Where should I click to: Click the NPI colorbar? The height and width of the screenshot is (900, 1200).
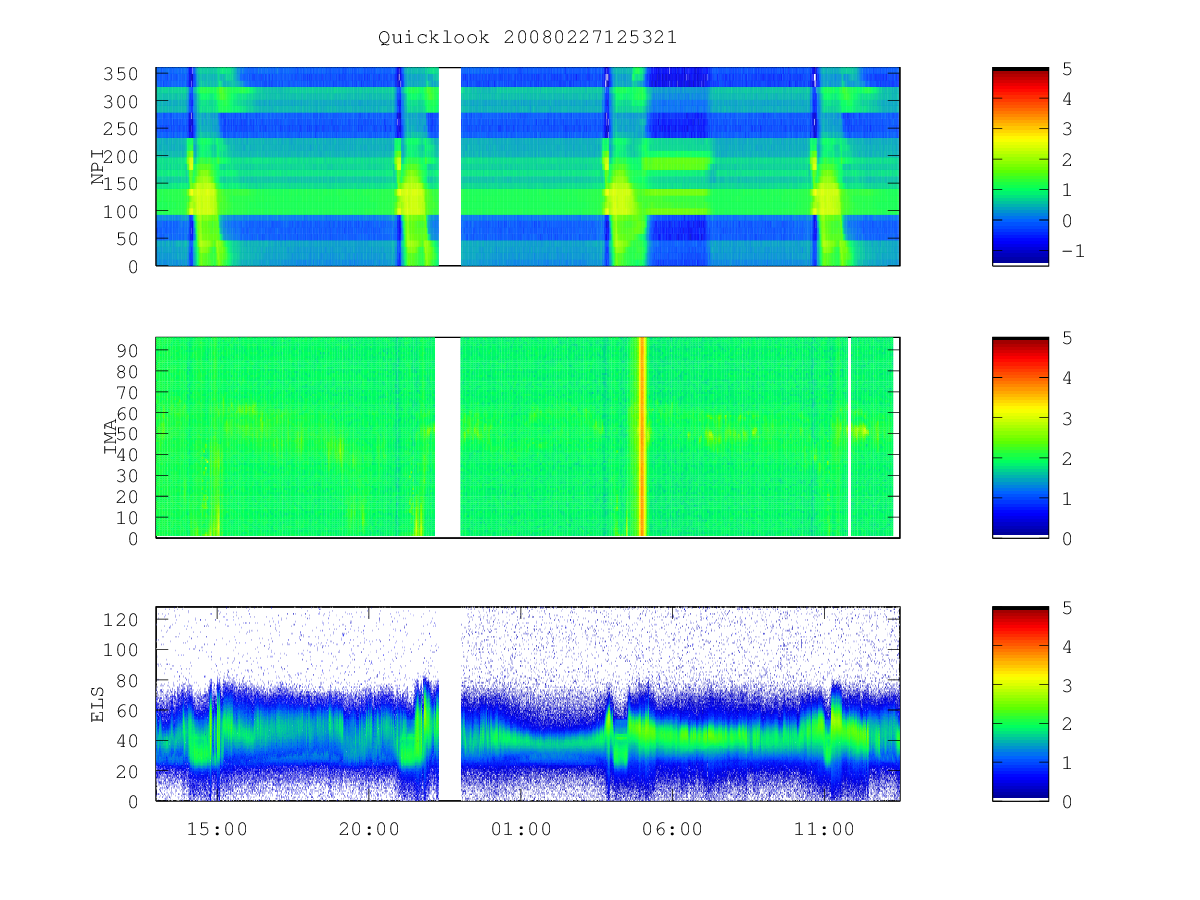[1020, 166]
